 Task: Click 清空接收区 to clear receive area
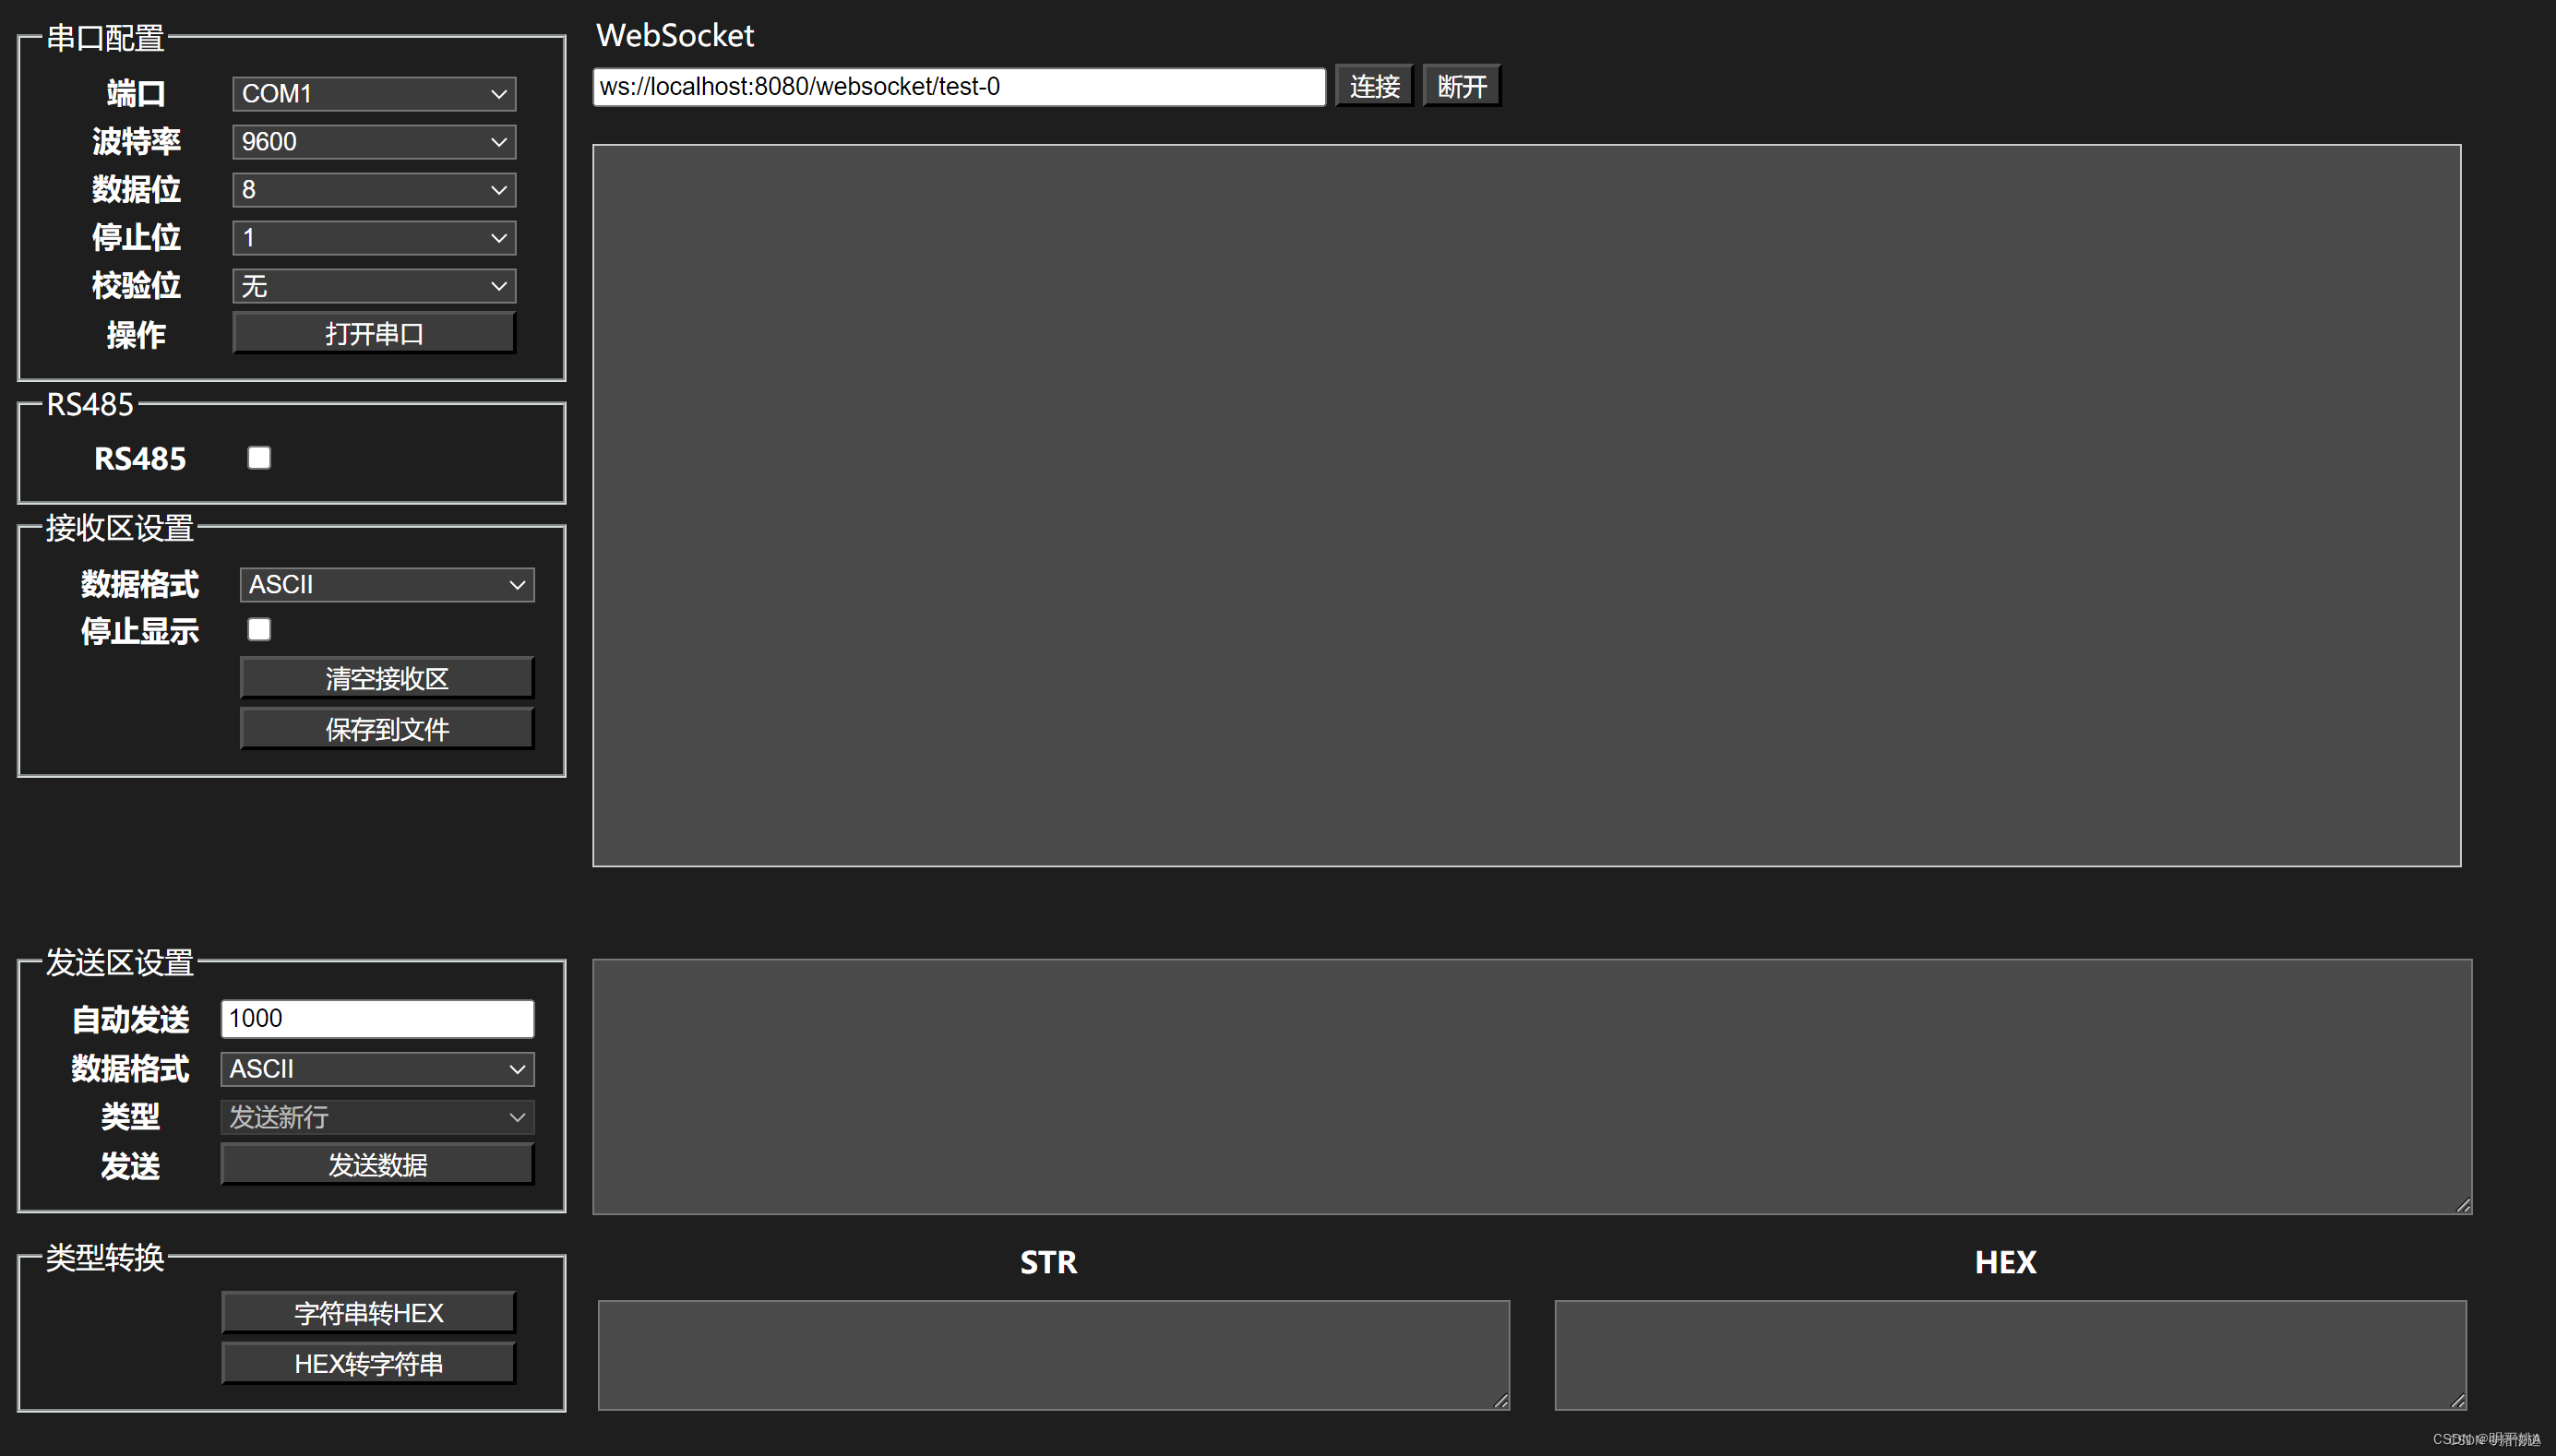point(387,678)
